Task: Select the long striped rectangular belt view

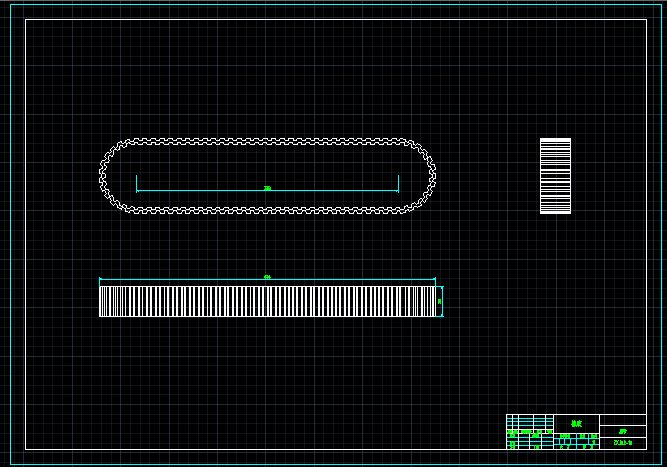Action: click(268, 302)
